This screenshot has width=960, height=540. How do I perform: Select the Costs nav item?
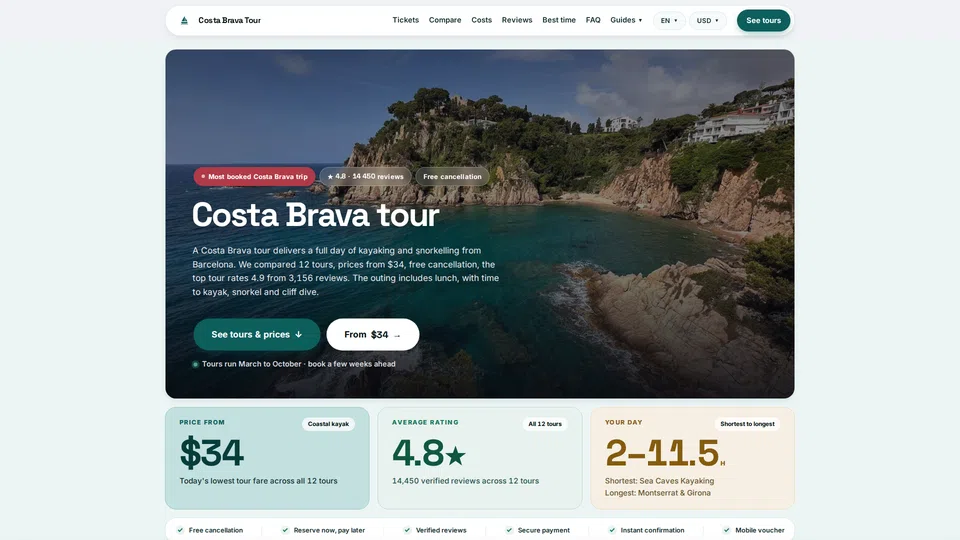click(x=481, y=20)
